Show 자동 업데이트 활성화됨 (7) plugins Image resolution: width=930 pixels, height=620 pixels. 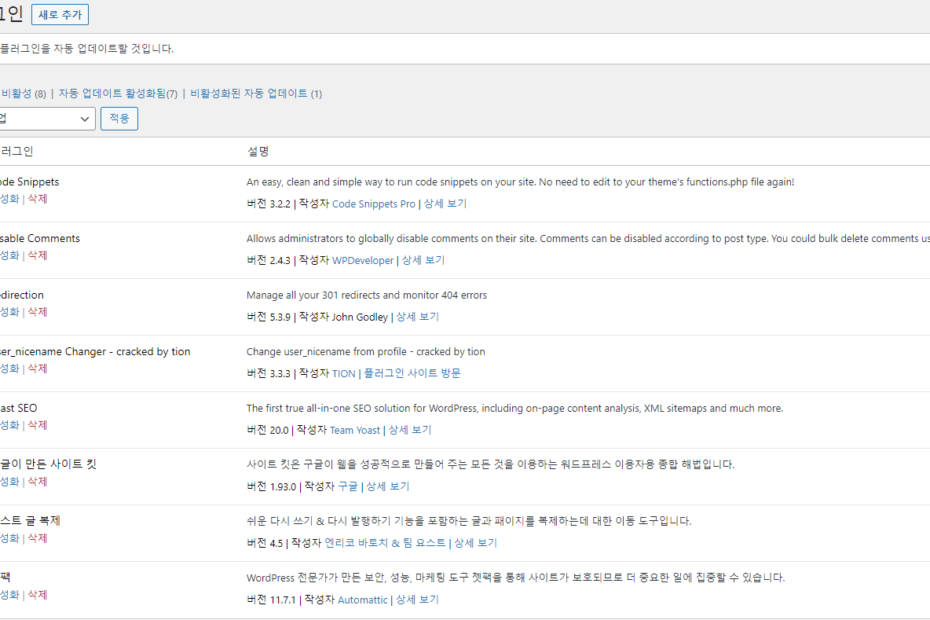118,94
